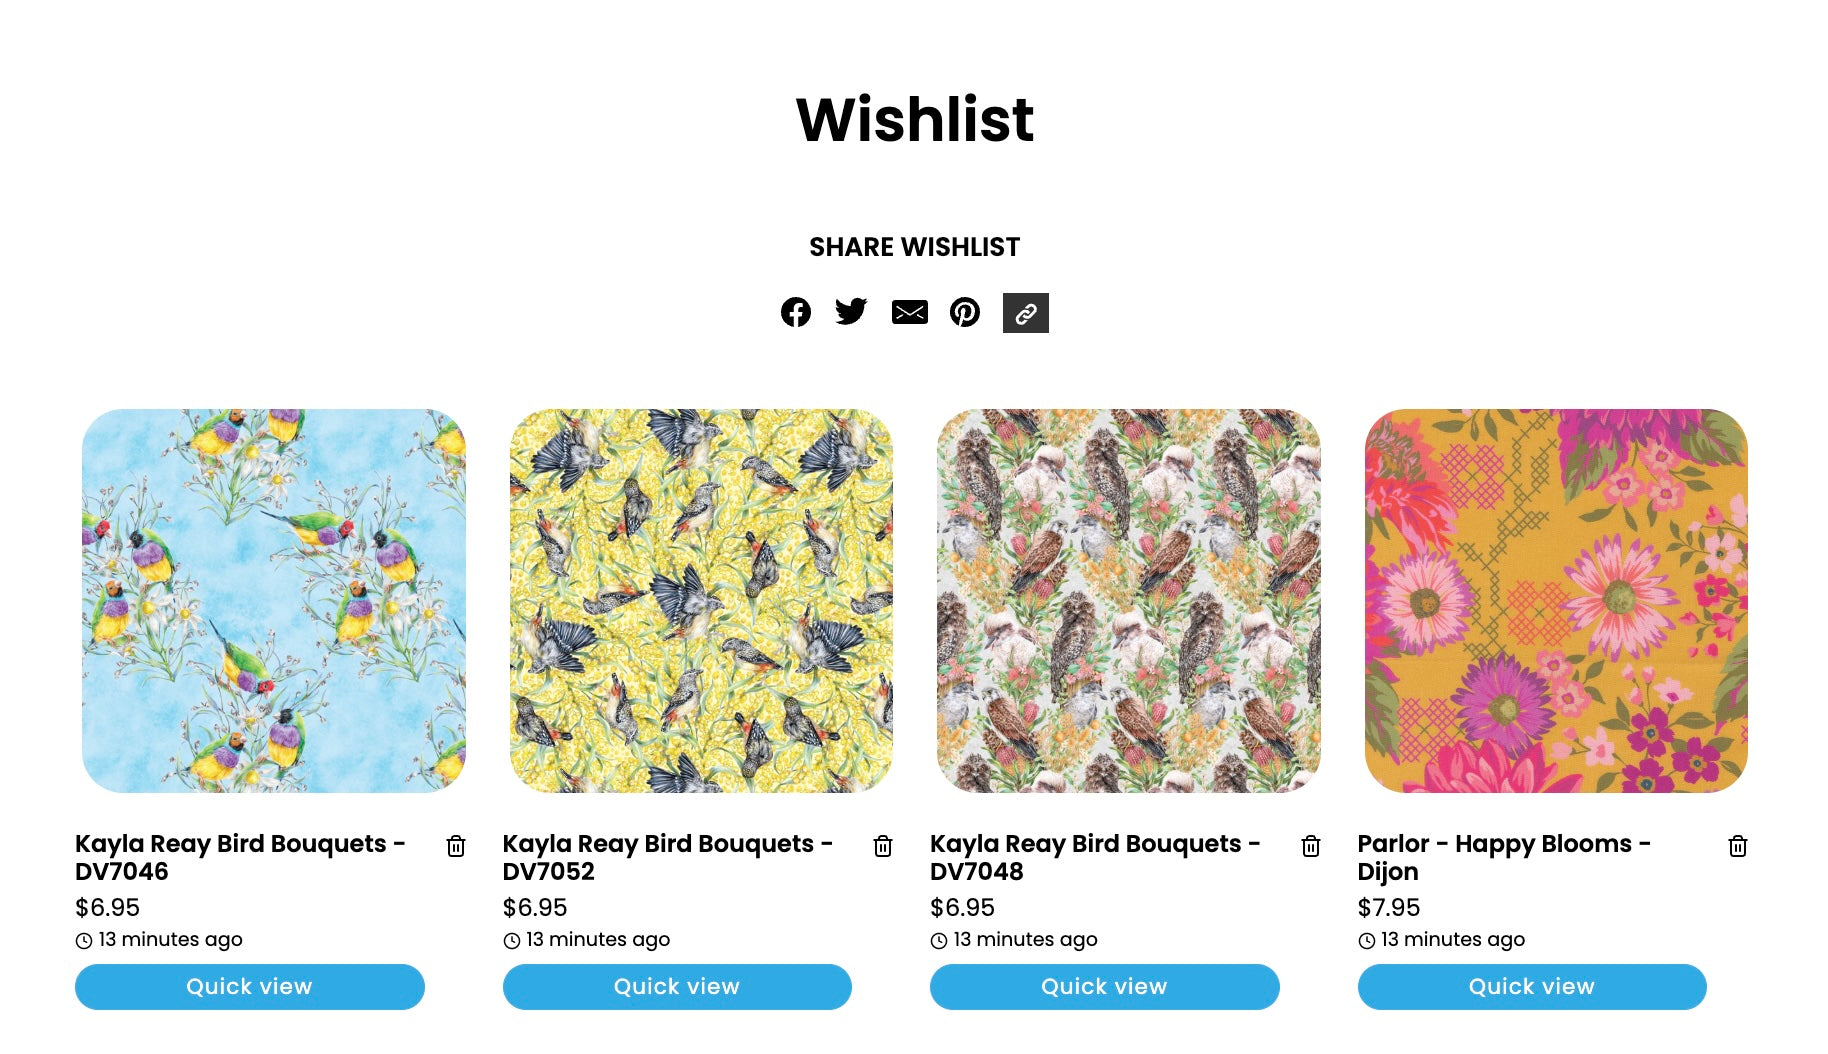Screen dimensions: 1828x1054
Task: Open Parlor - Happy Blooms - Dijon title
Action: pos(1504,857)
